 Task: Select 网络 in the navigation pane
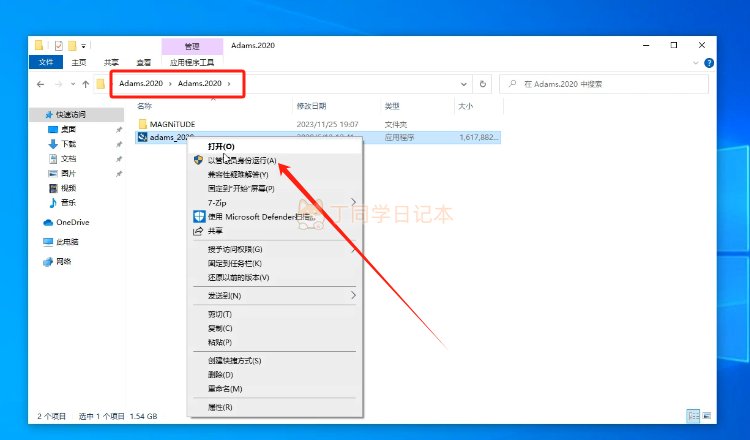click(64, 262)
